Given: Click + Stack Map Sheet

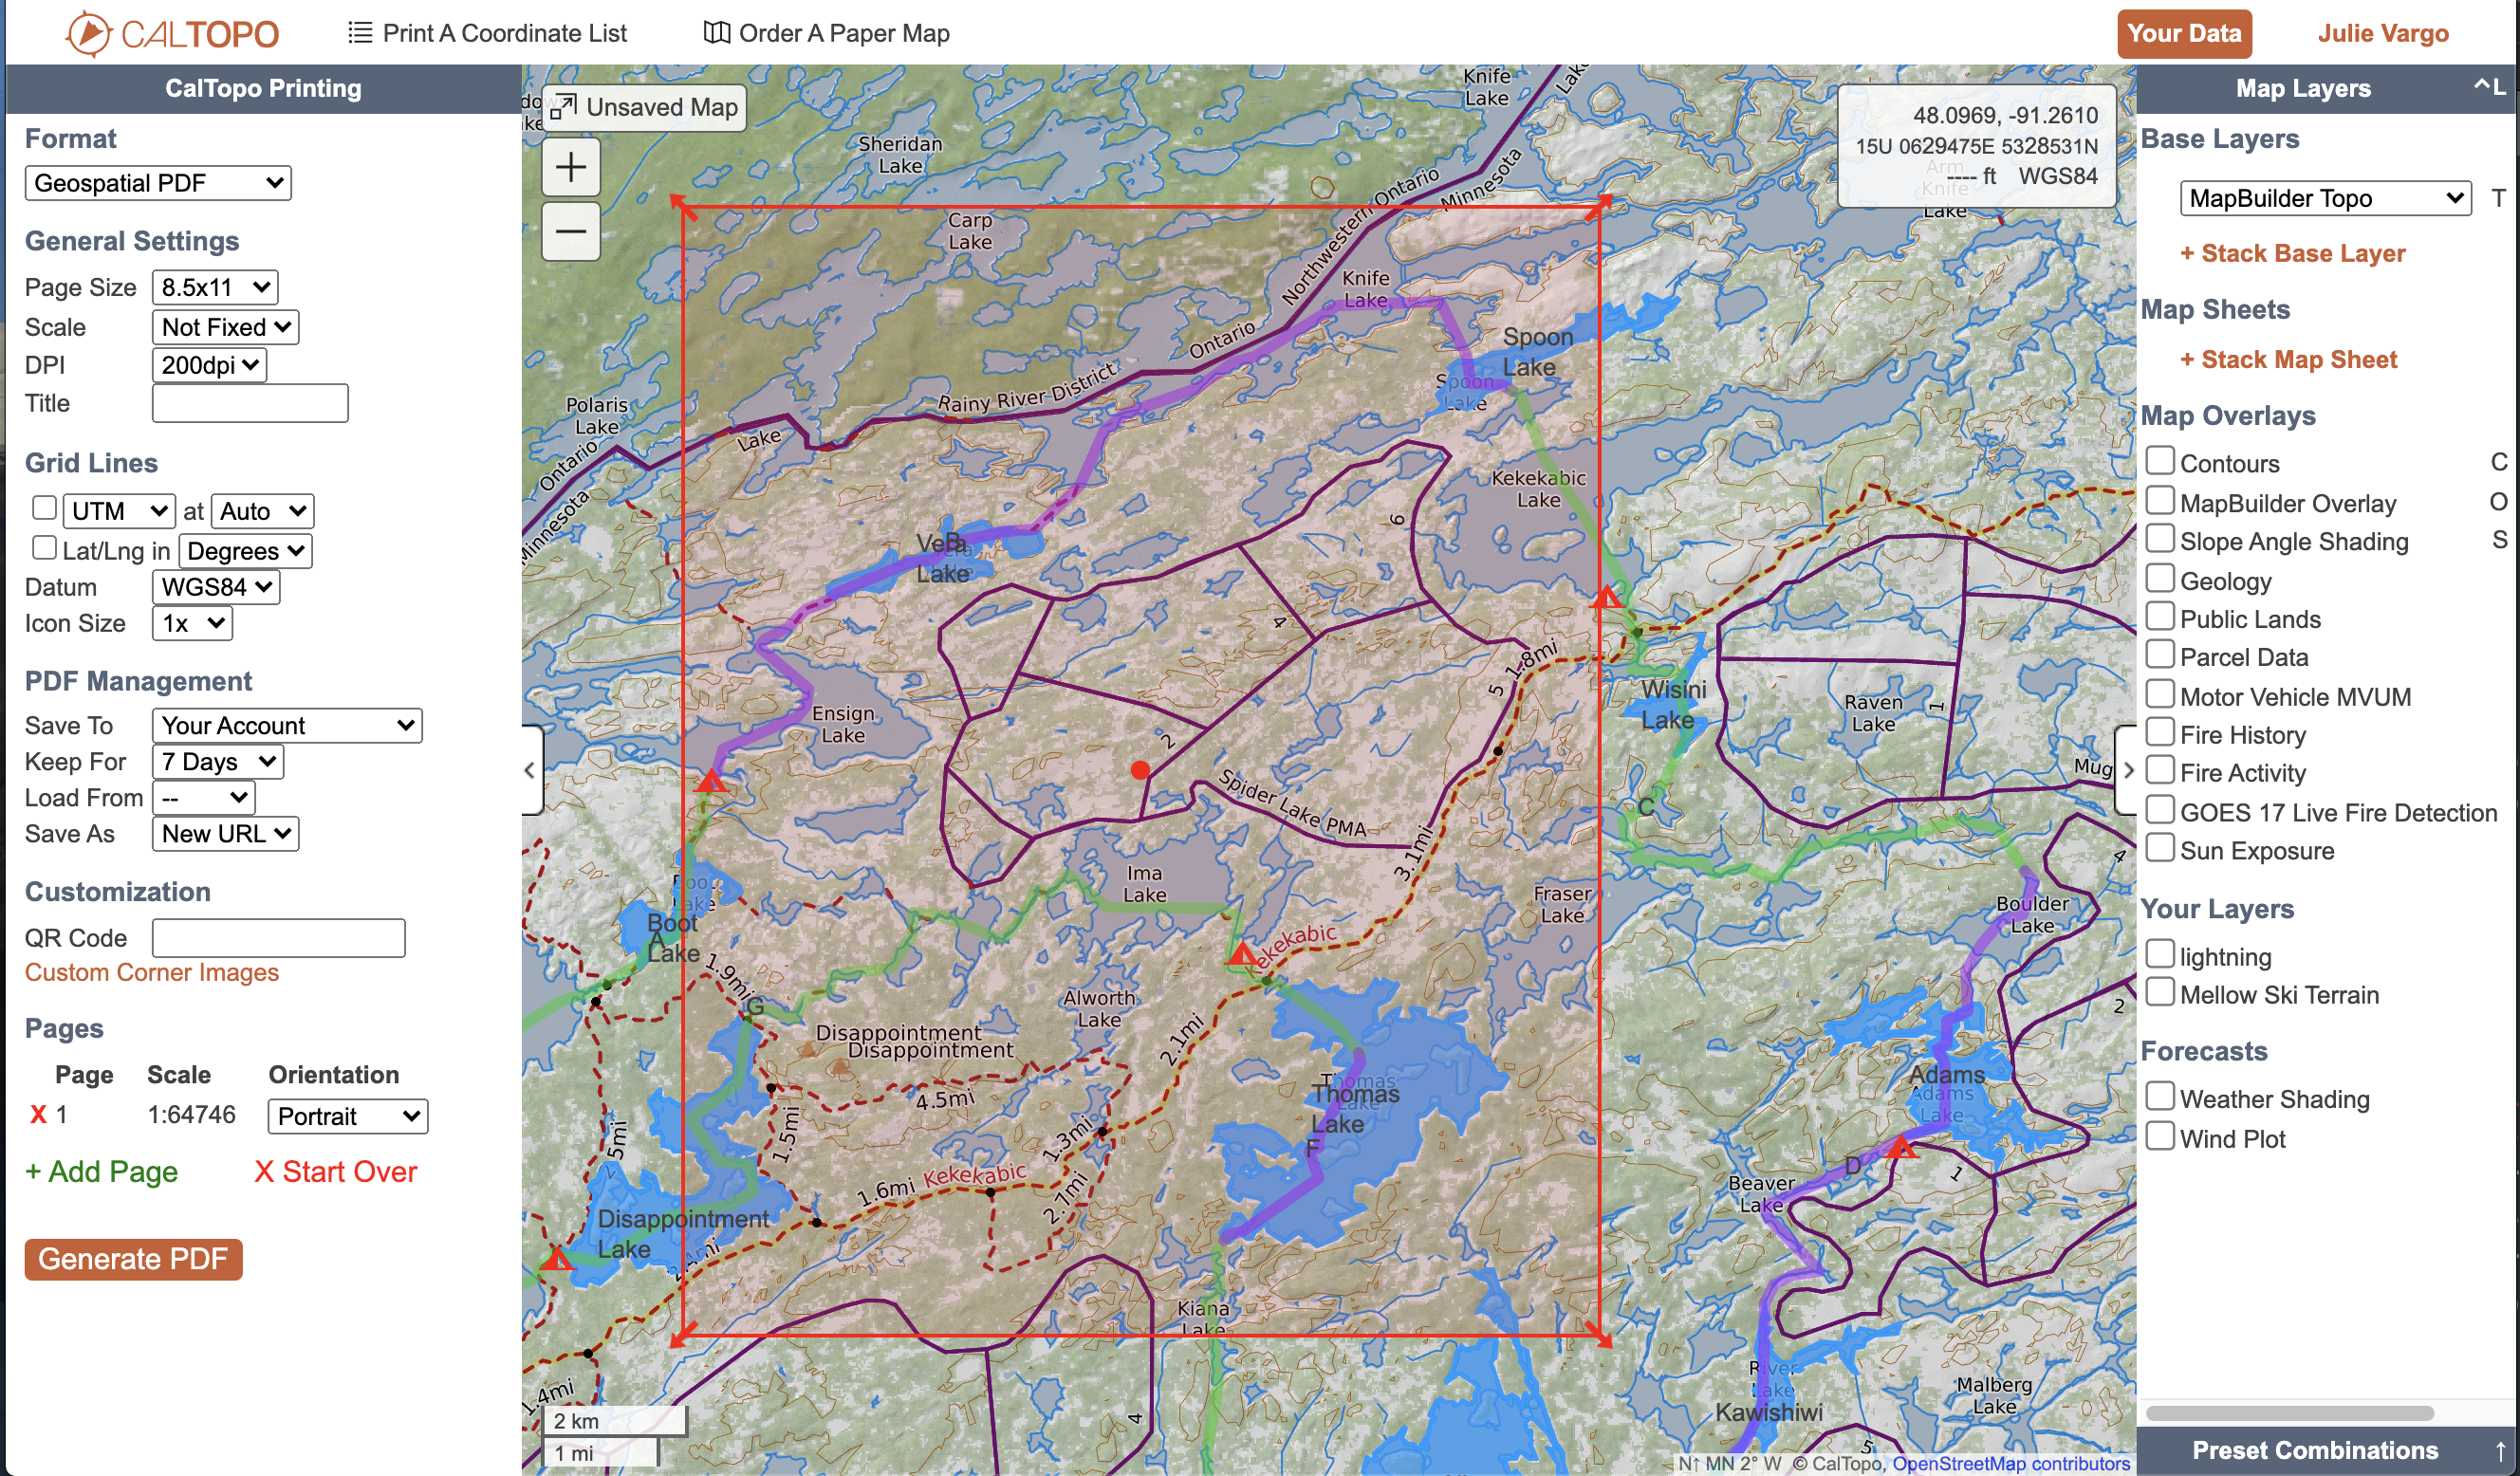Looking at the screenshot, I should 2288,359.
